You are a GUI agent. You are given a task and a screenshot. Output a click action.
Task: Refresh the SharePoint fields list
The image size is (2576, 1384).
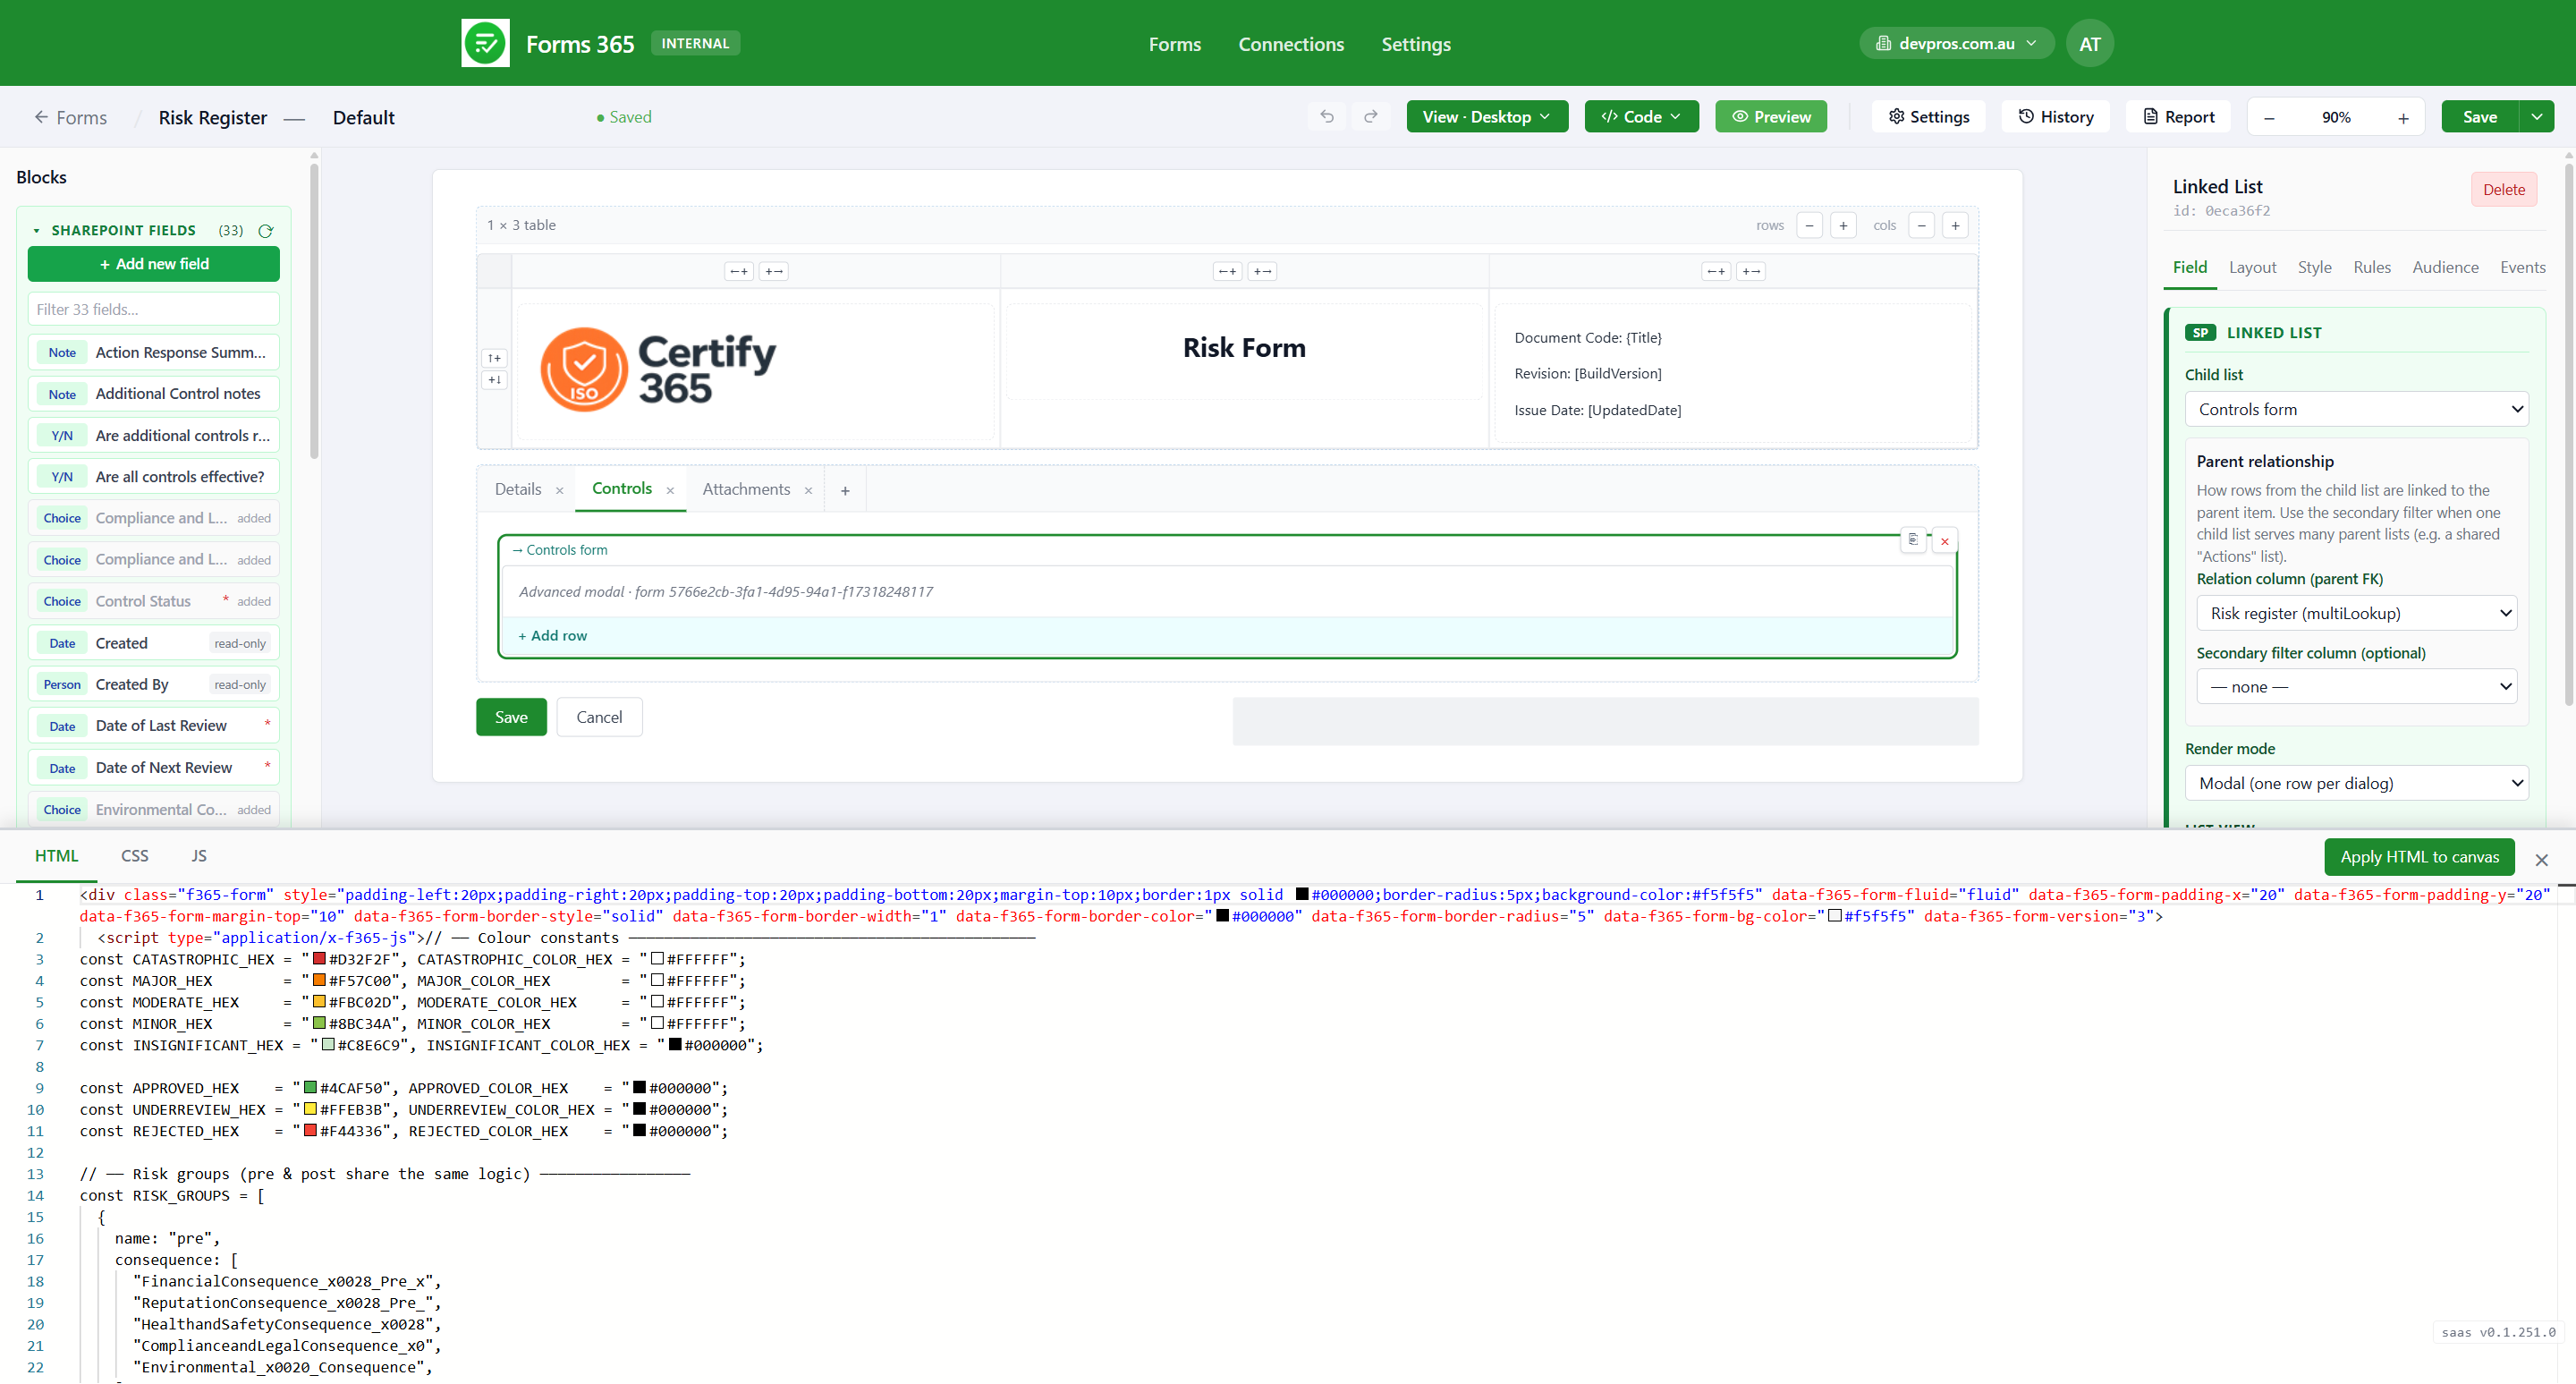pos(266,231)
